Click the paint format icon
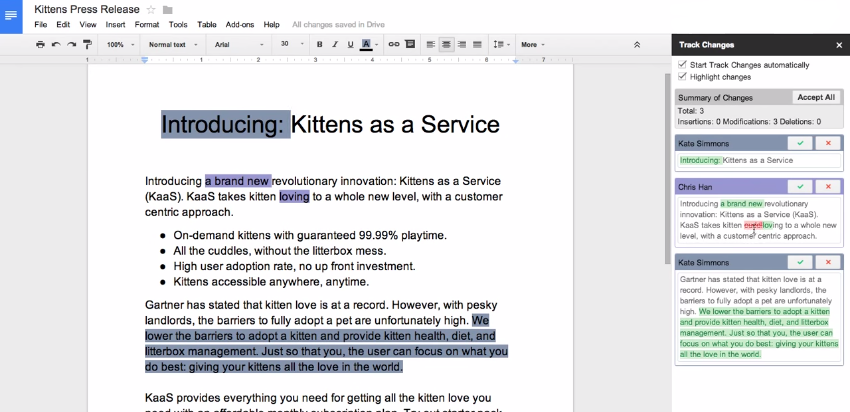The height and width of the screenshot is (412, 850). tap(87, 44)
